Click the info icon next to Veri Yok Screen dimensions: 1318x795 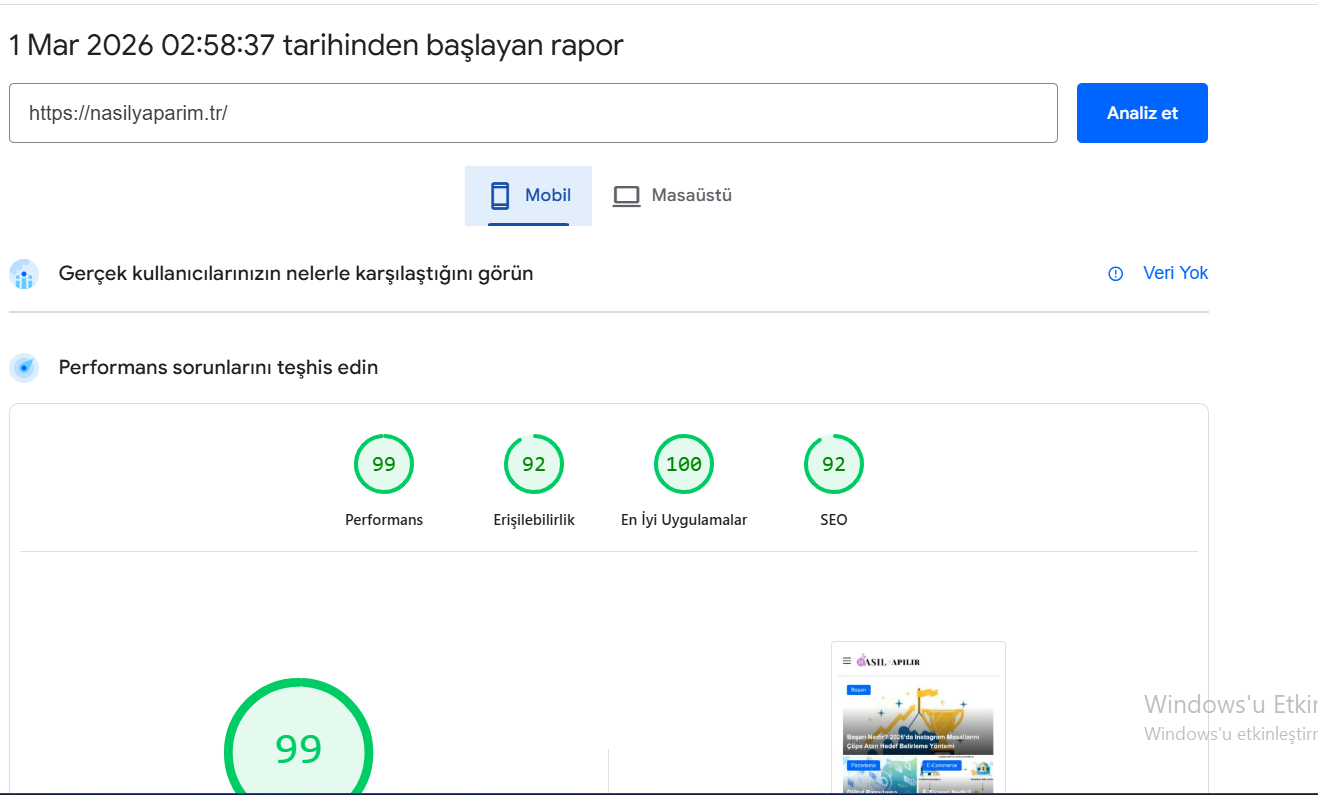pos(1116,274)
